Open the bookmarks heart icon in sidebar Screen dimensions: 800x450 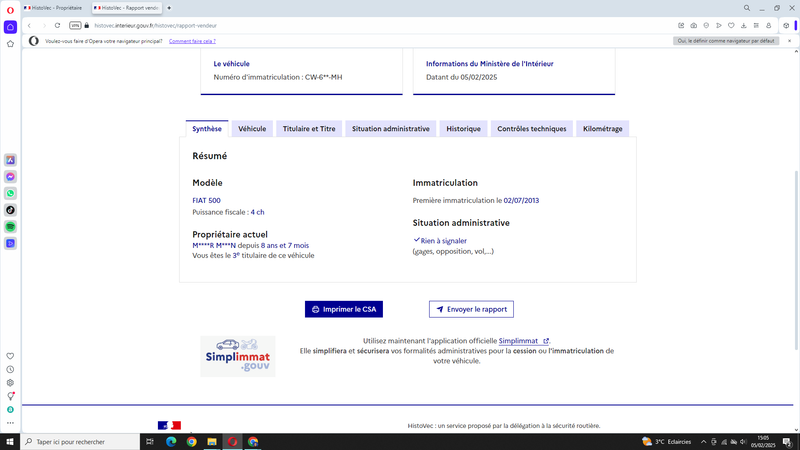click(x=10, y=356)
